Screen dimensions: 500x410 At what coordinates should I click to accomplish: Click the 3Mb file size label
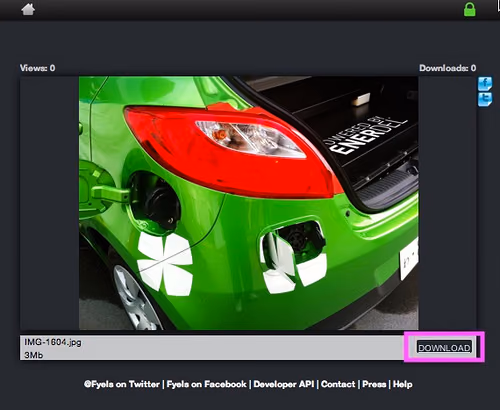34,355
